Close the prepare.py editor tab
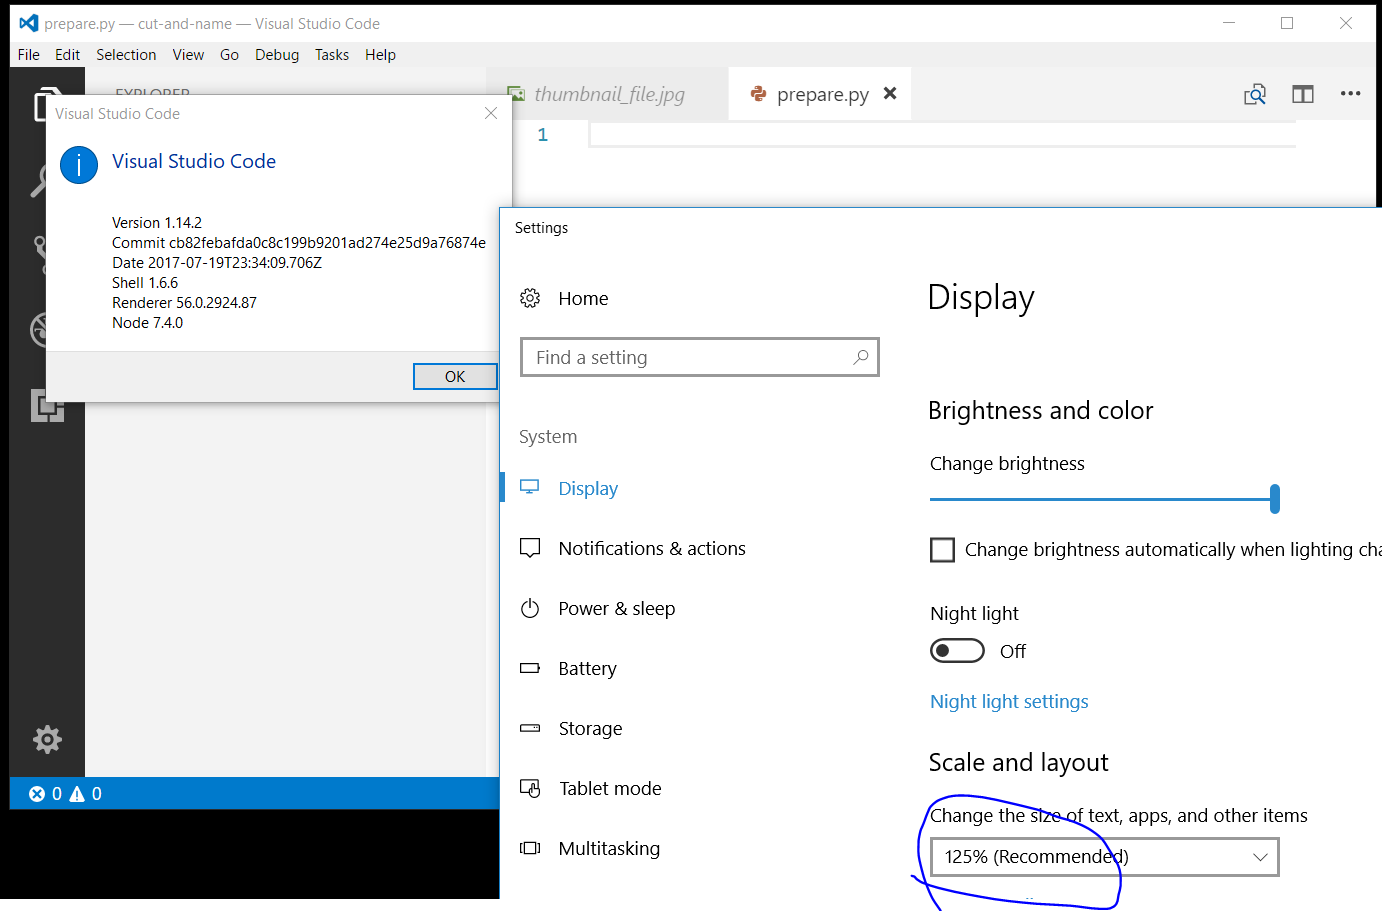This screenshot has width=1382, height=911. click(890, 93)
